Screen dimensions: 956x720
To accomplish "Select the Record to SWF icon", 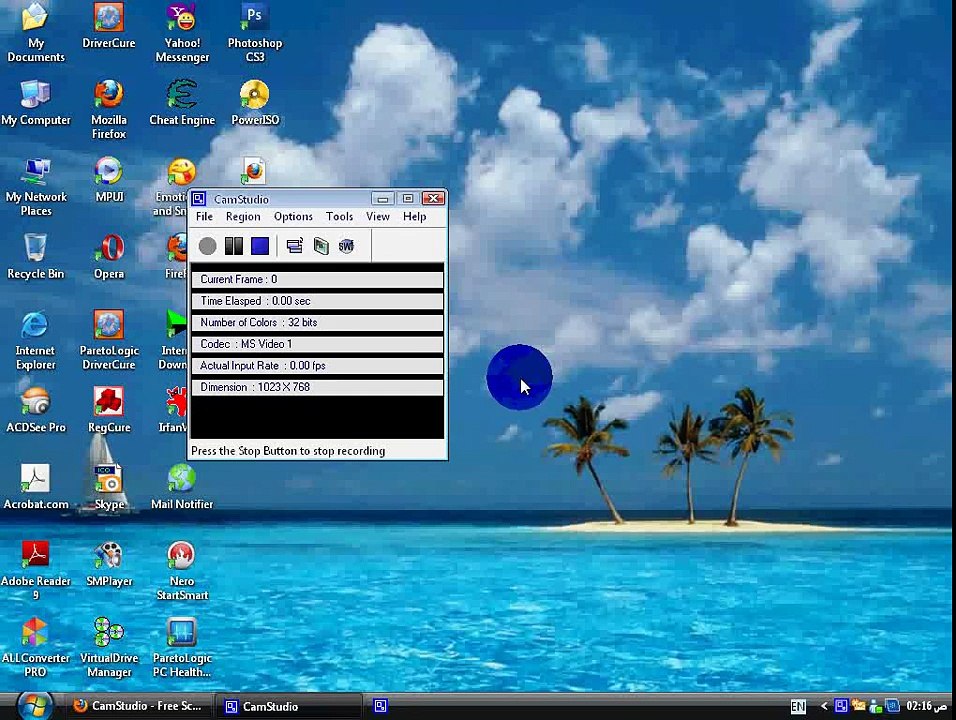I will (x=346, y=246).
